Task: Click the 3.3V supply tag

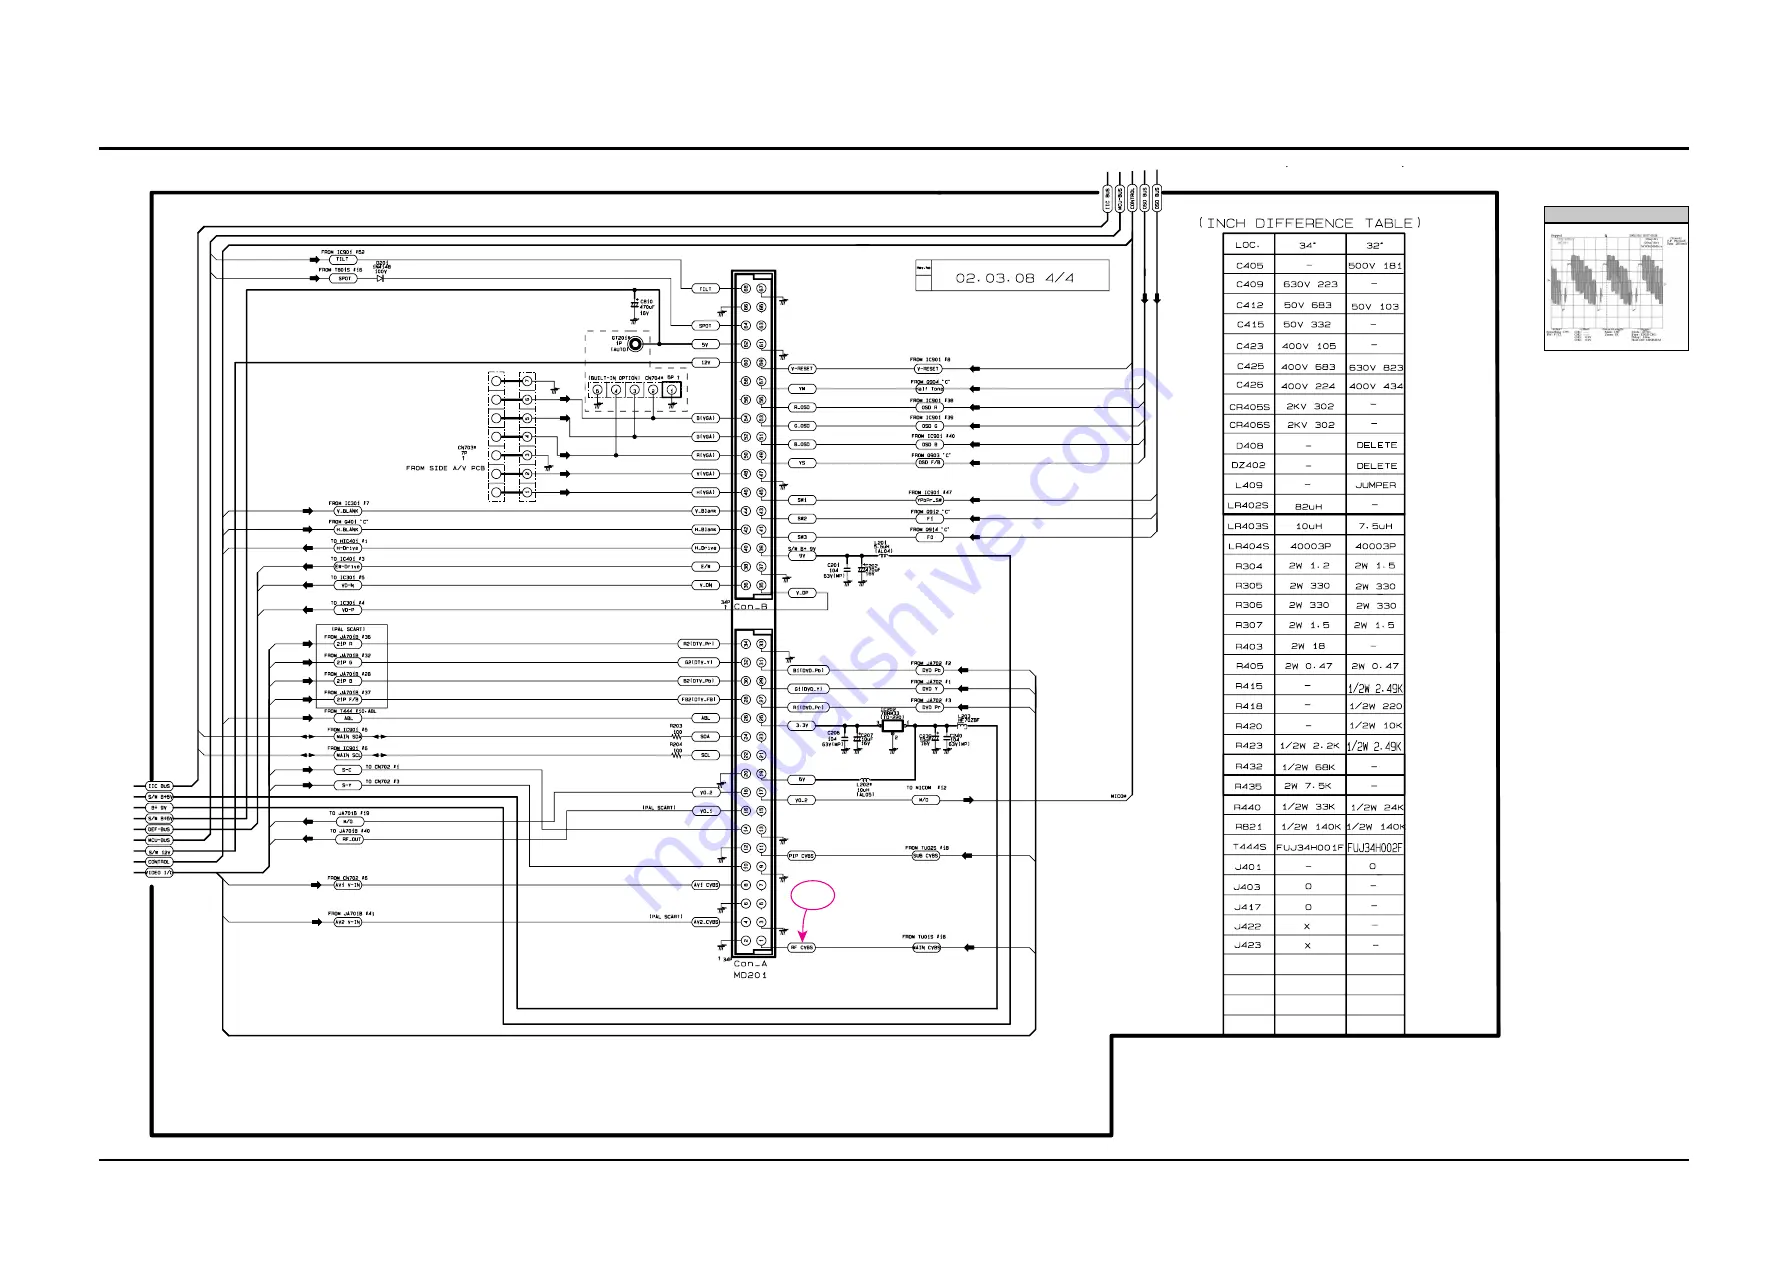Action: pos(802,726)
